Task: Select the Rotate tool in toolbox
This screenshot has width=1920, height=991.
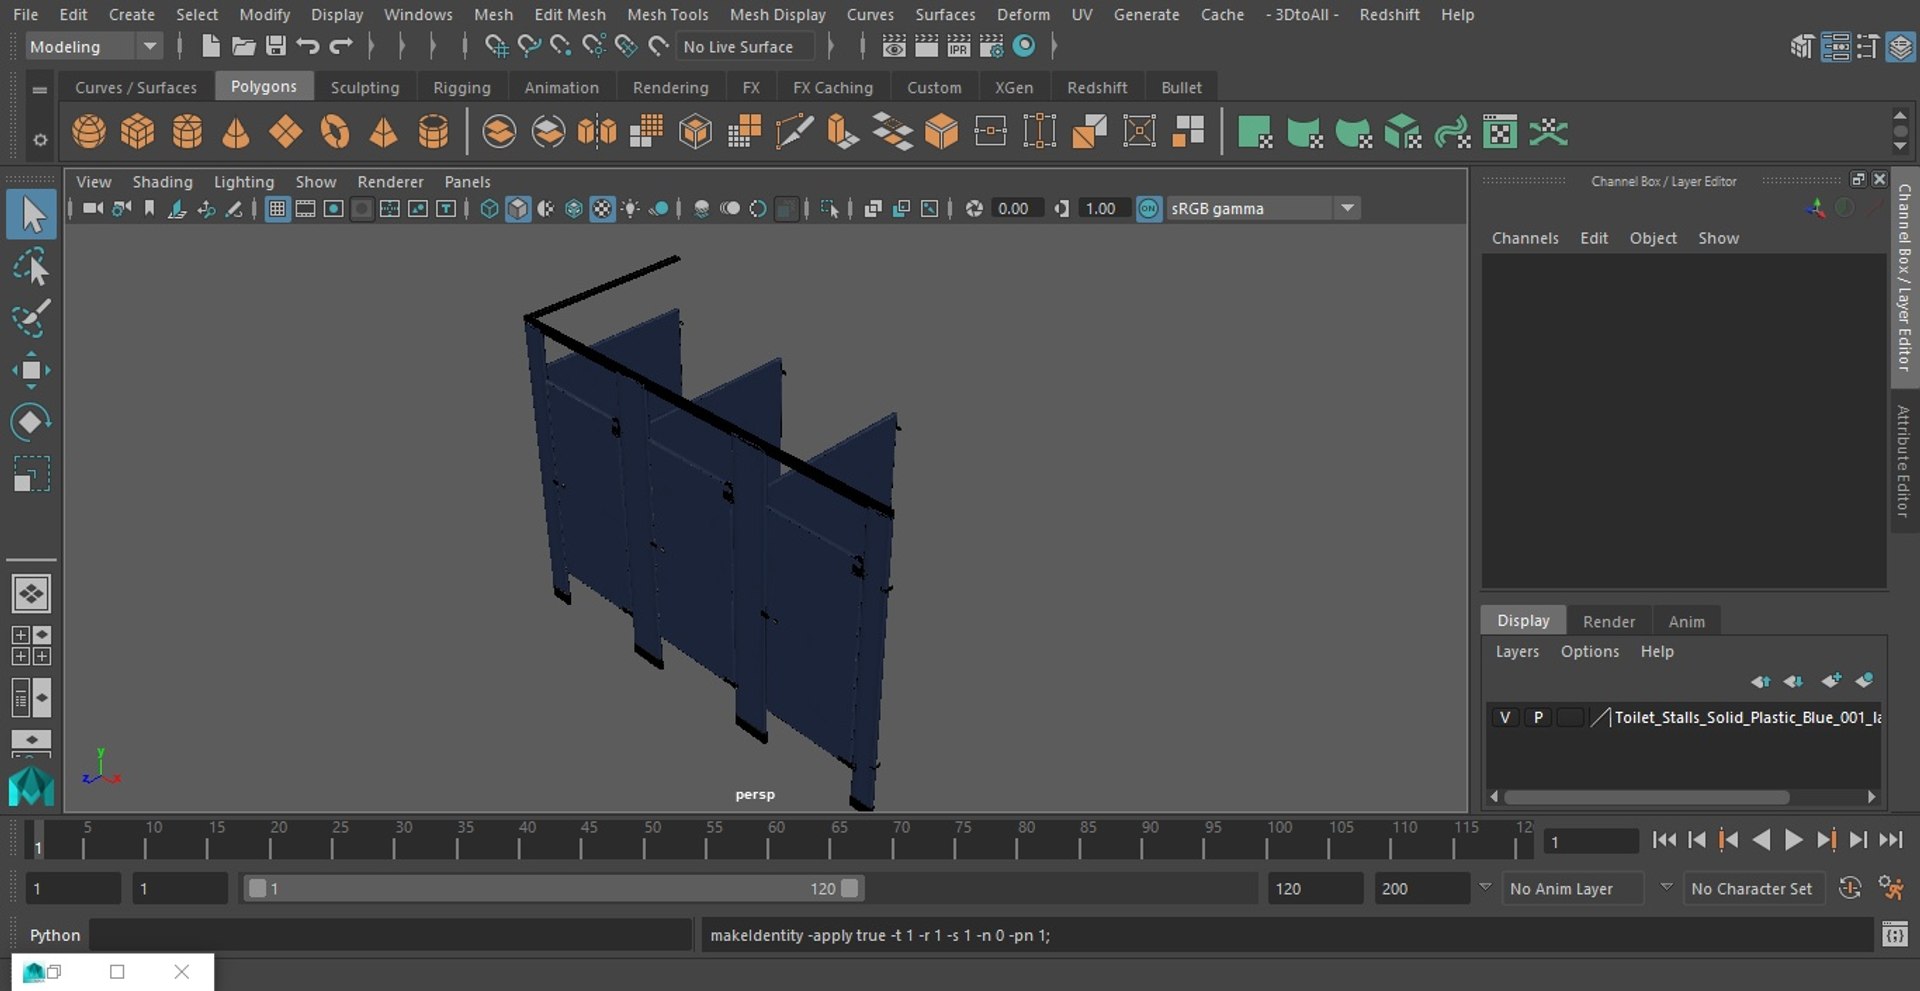Action: (x=31, y=421)
